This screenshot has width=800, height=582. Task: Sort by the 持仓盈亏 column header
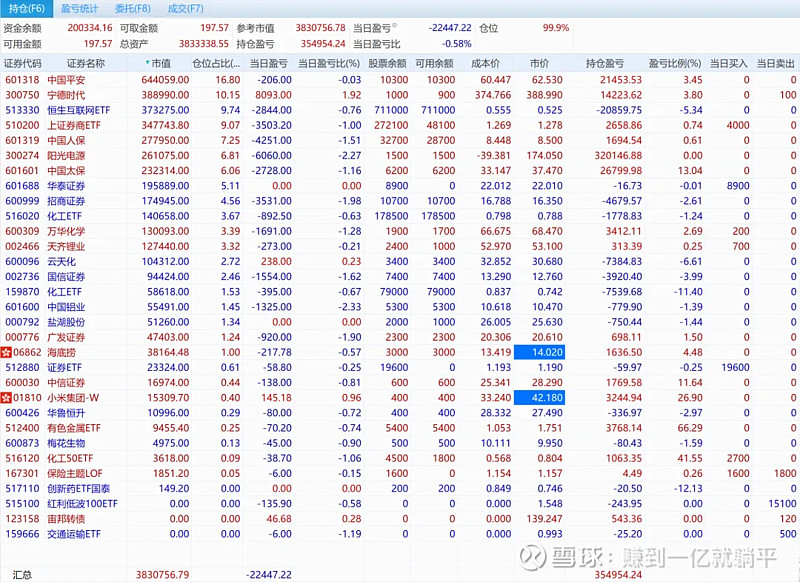pyautogui.click(x=605, y=64)
